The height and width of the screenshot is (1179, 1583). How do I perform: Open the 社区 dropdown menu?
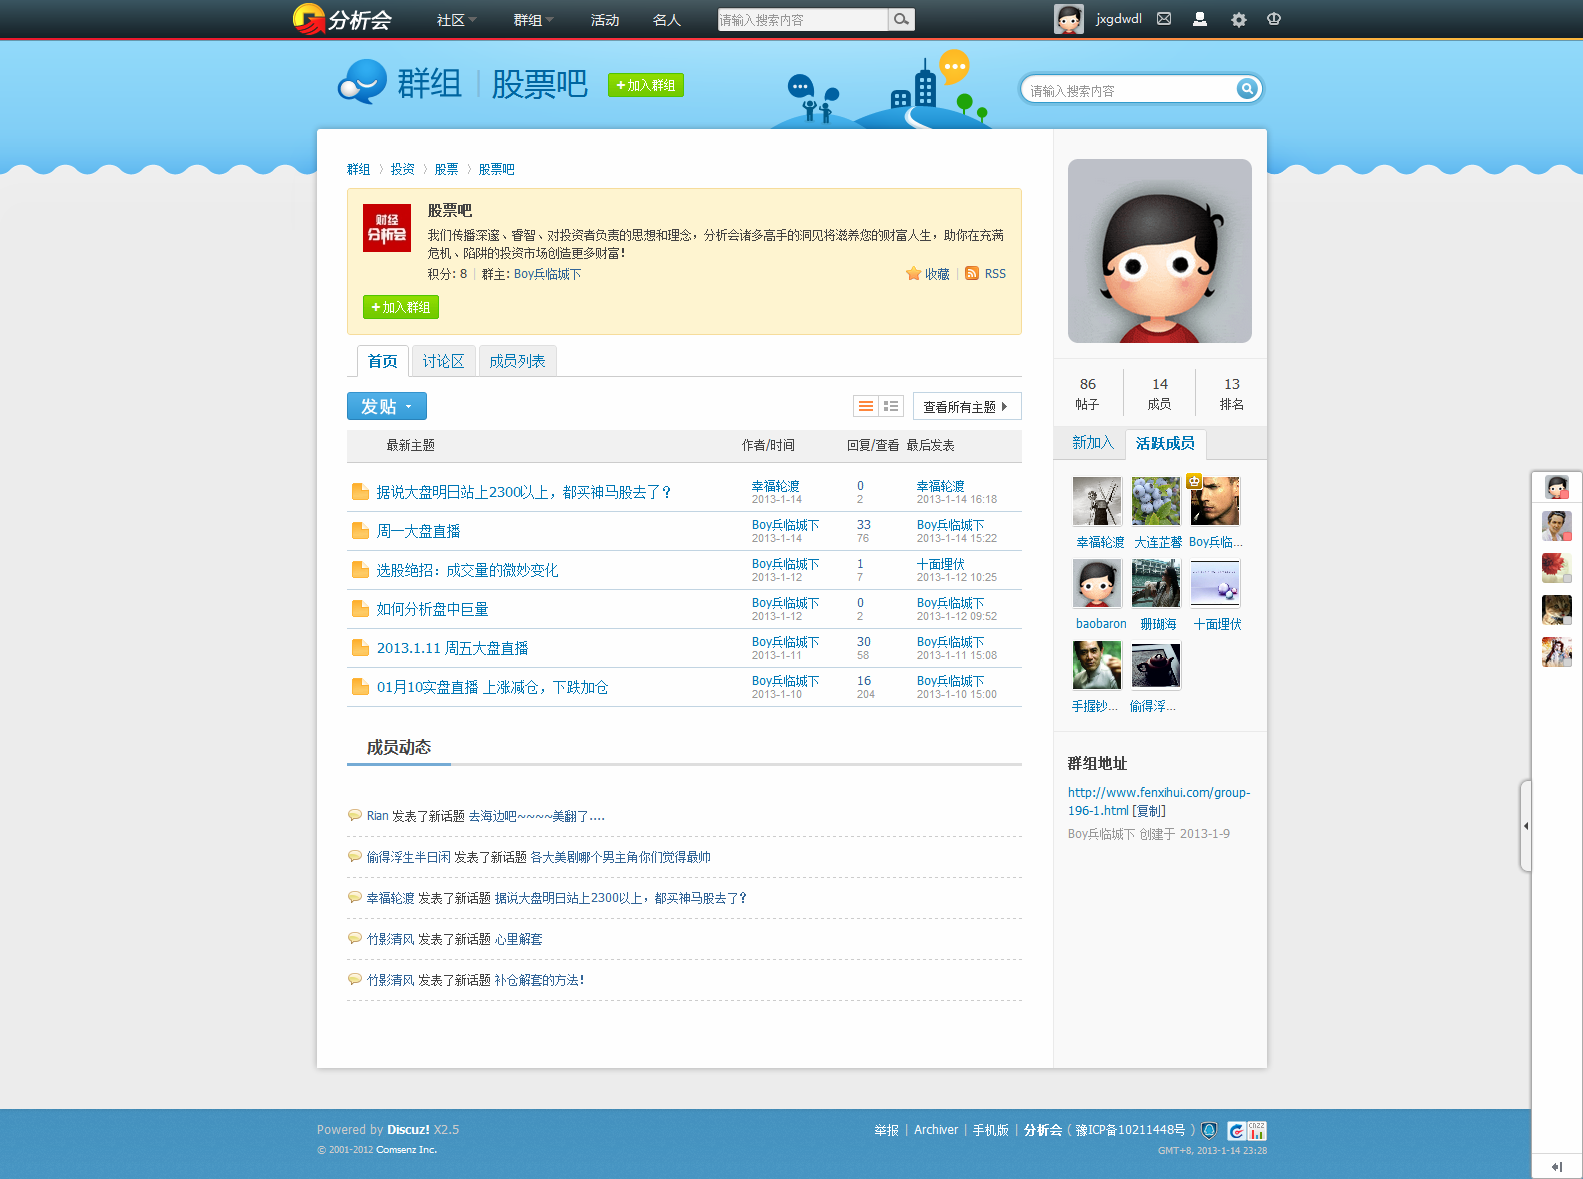pyautogui.click(x=456, y=20)
